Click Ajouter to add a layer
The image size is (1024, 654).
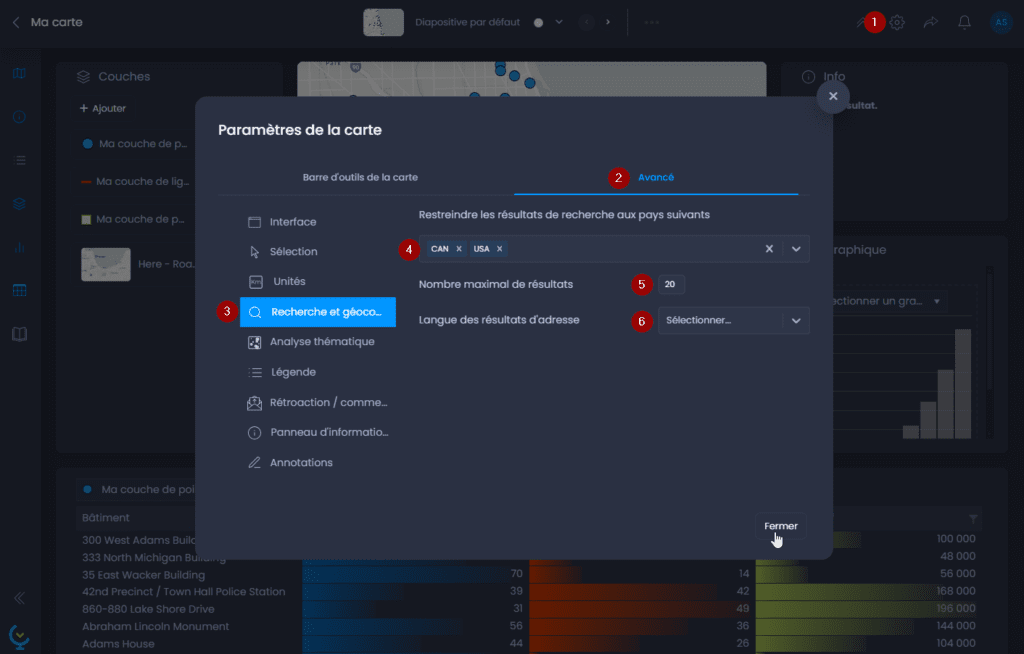pos(103,108)
